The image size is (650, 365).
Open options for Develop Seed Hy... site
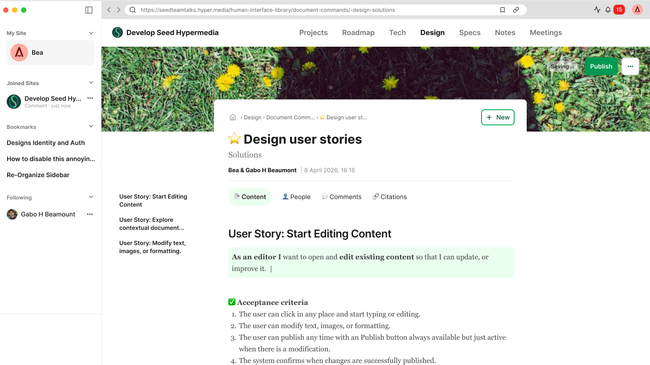90,98
